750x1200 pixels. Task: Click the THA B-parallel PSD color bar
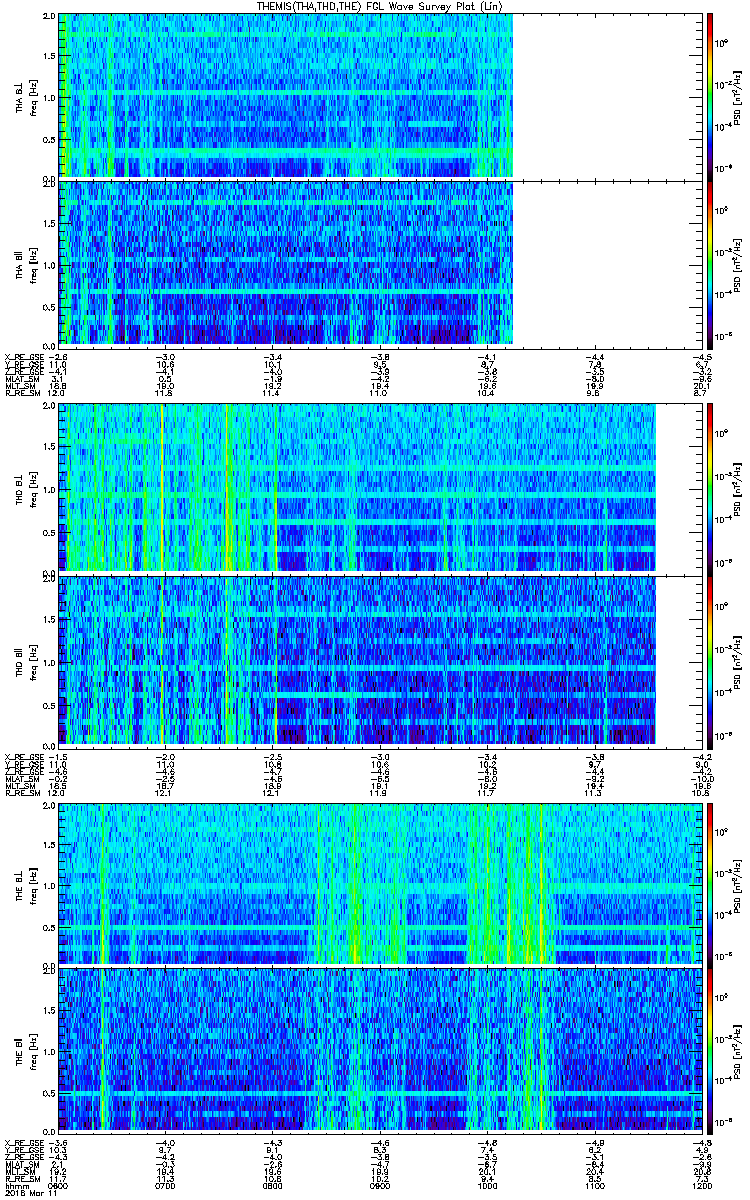710,263
